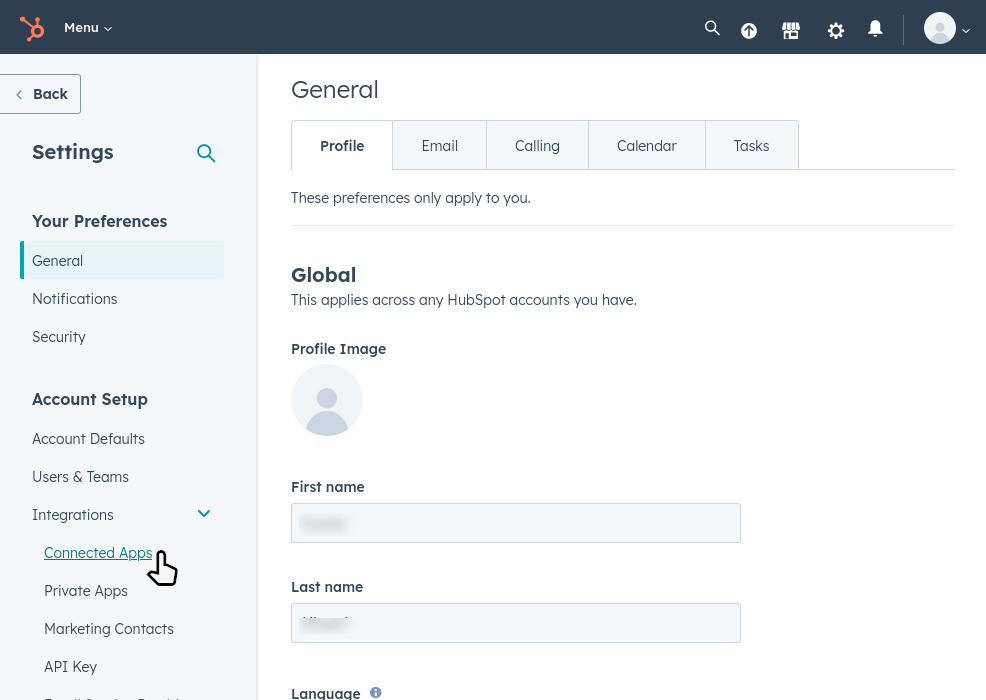Select the Tasks tab

(751, 146)
